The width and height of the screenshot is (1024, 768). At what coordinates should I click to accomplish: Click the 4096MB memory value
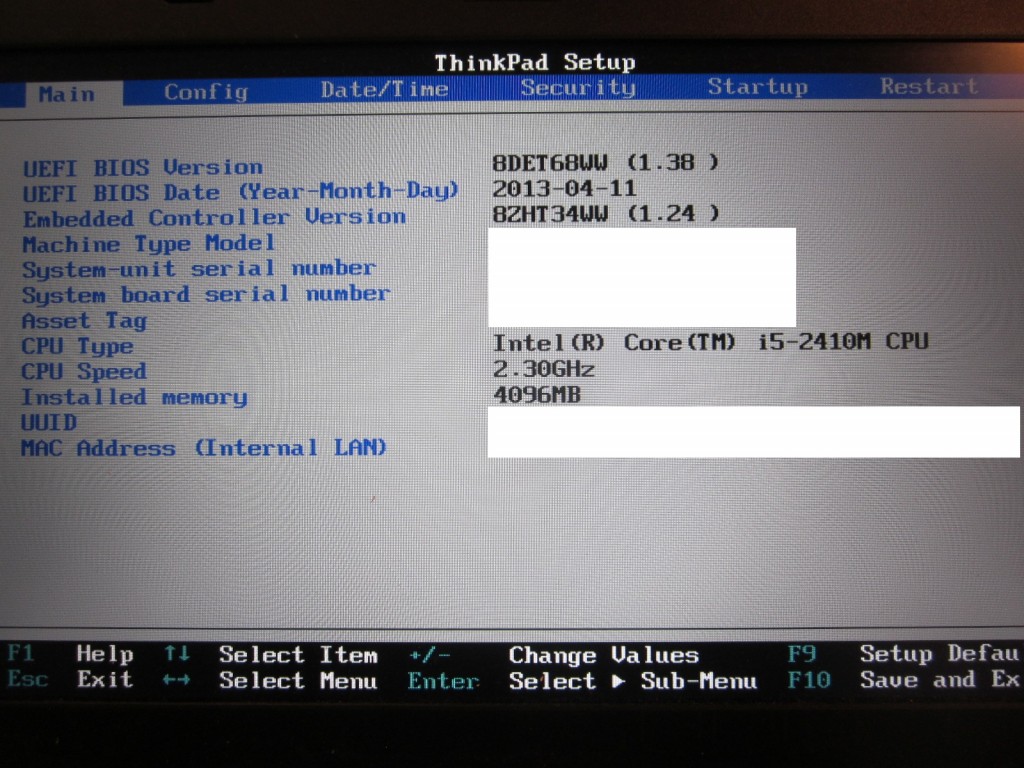pos(537,394)
